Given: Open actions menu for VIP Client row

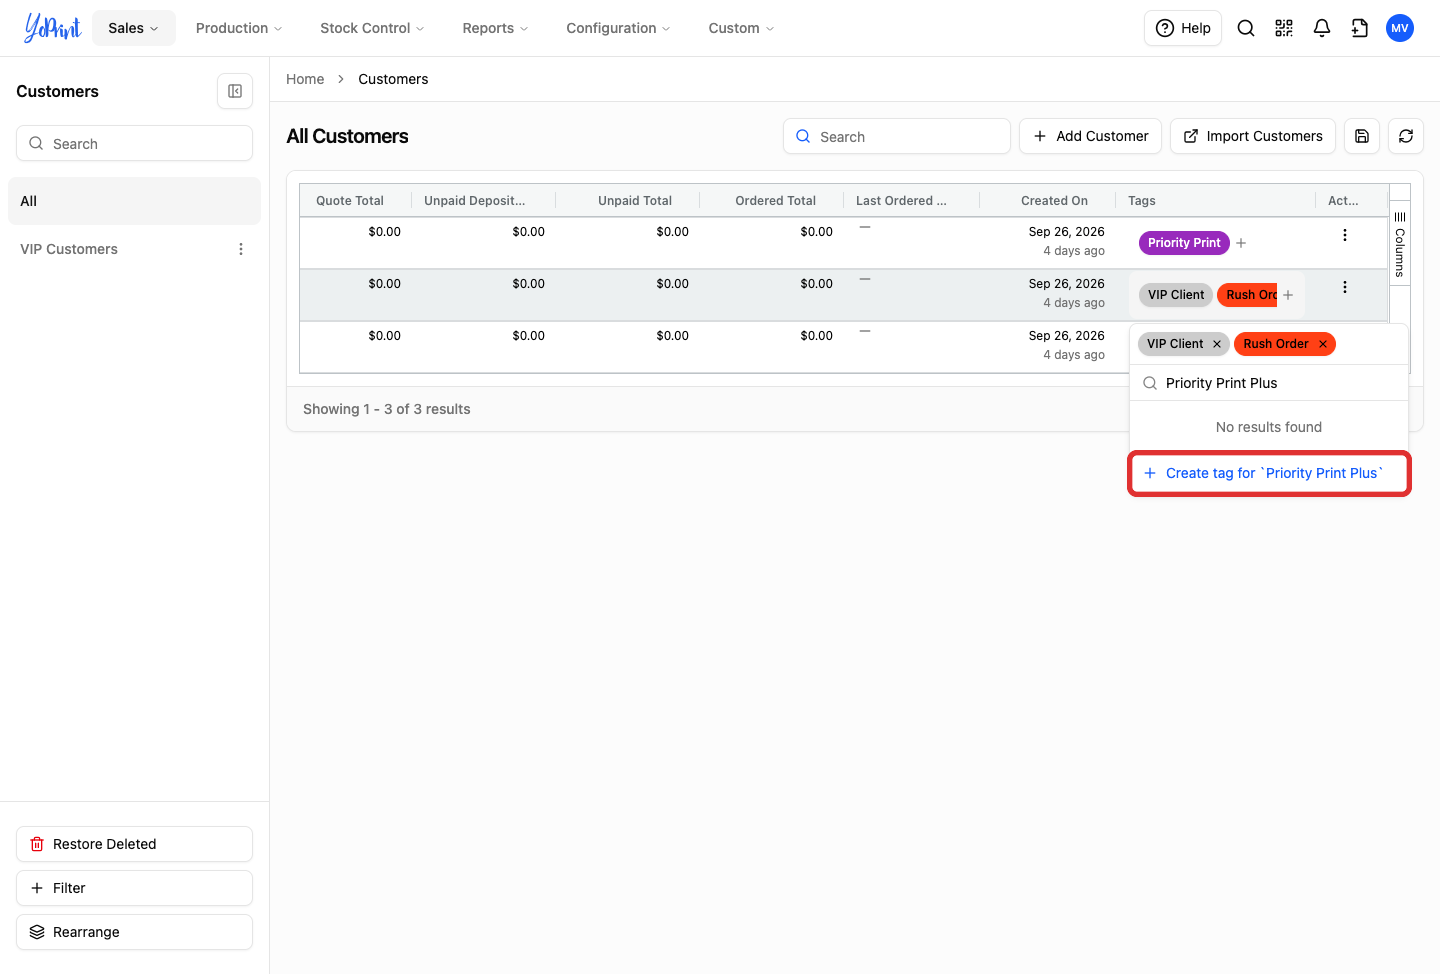Looking at the screenshot, I should [x=1345, y=287].
